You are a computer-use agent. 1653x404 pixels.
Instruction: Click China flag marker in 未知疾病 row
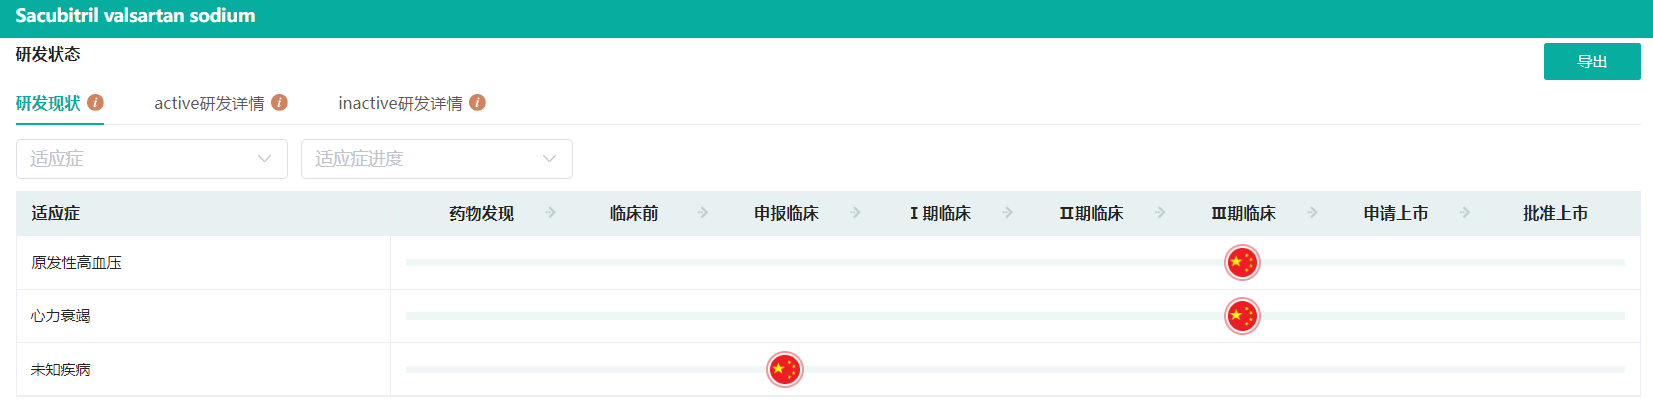(x=785, y=369)
